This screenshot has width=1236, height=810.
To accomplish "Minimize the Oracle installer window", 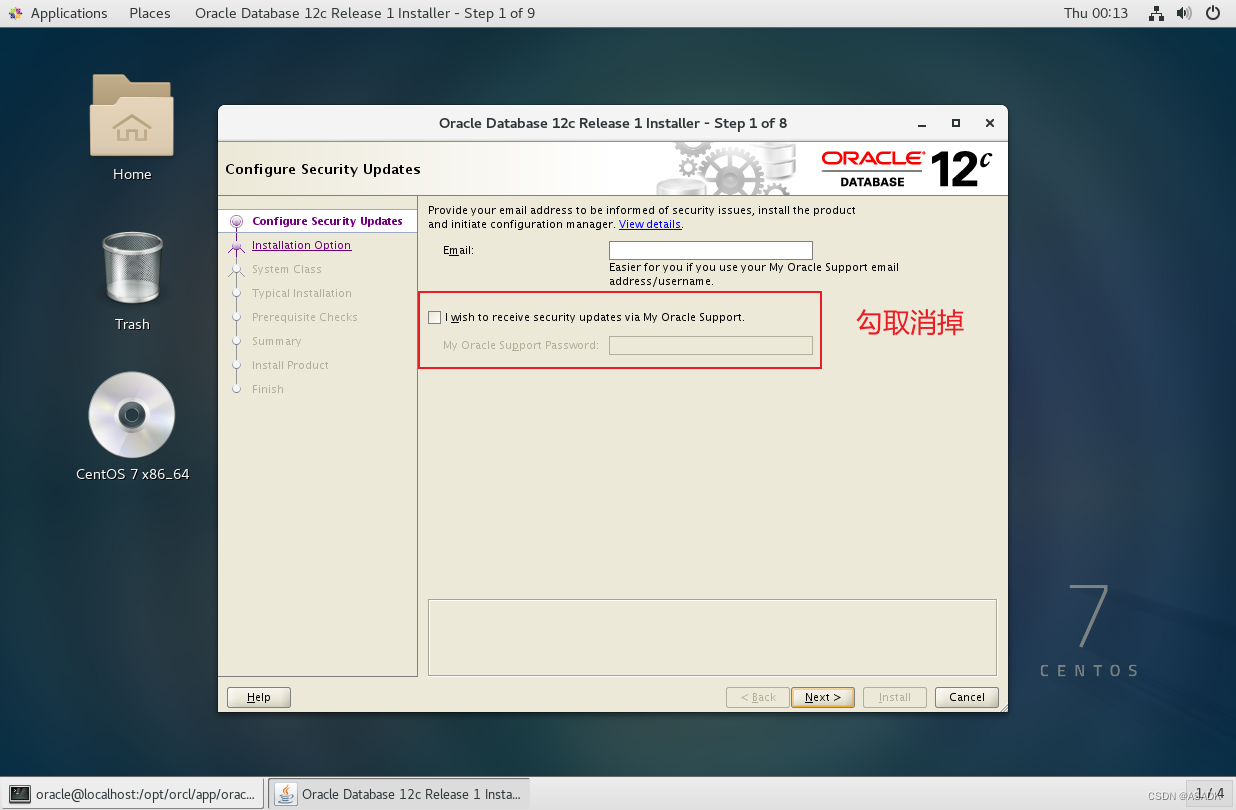I will point(921,123).
